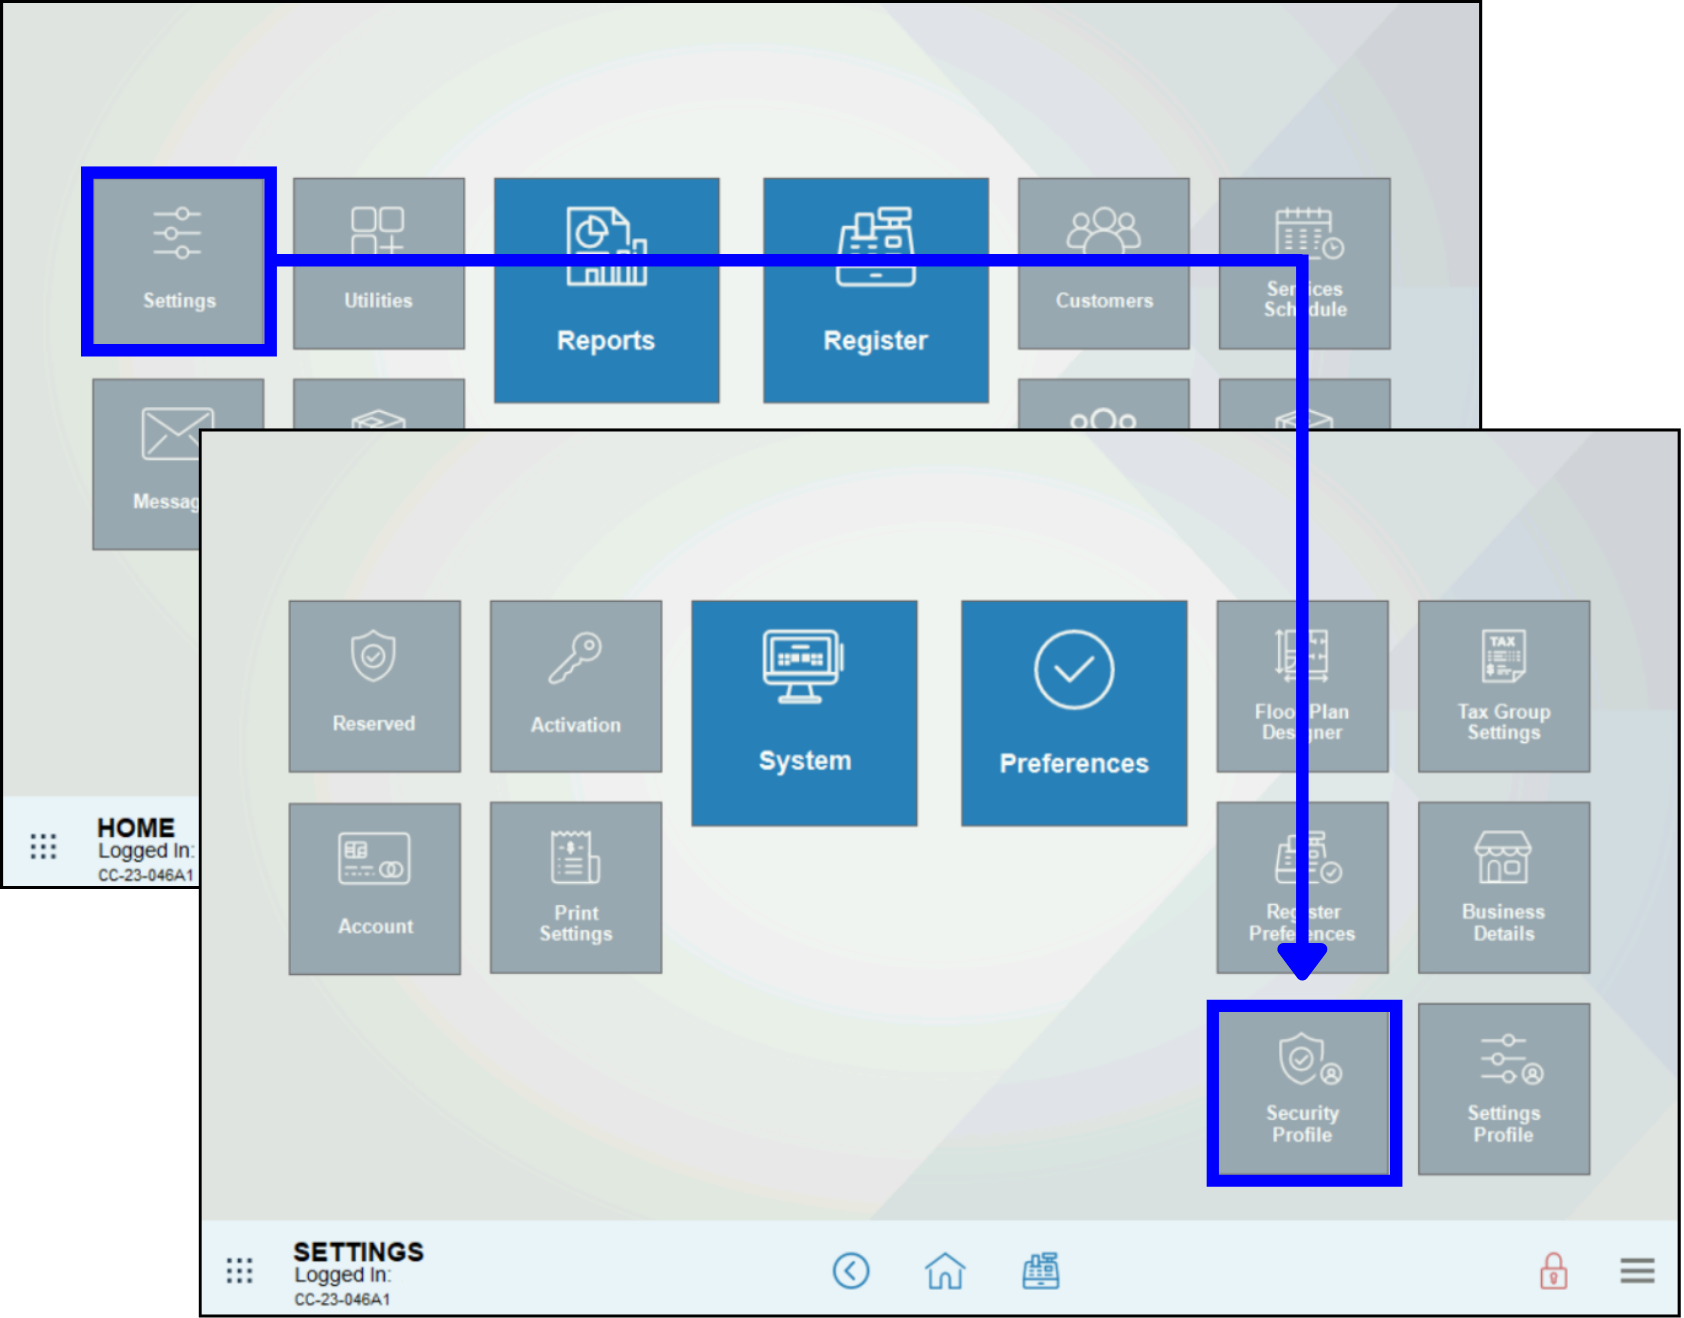Open the Security Profile tile
Screen dimensions: 1684x1318
[1303, 1092]
